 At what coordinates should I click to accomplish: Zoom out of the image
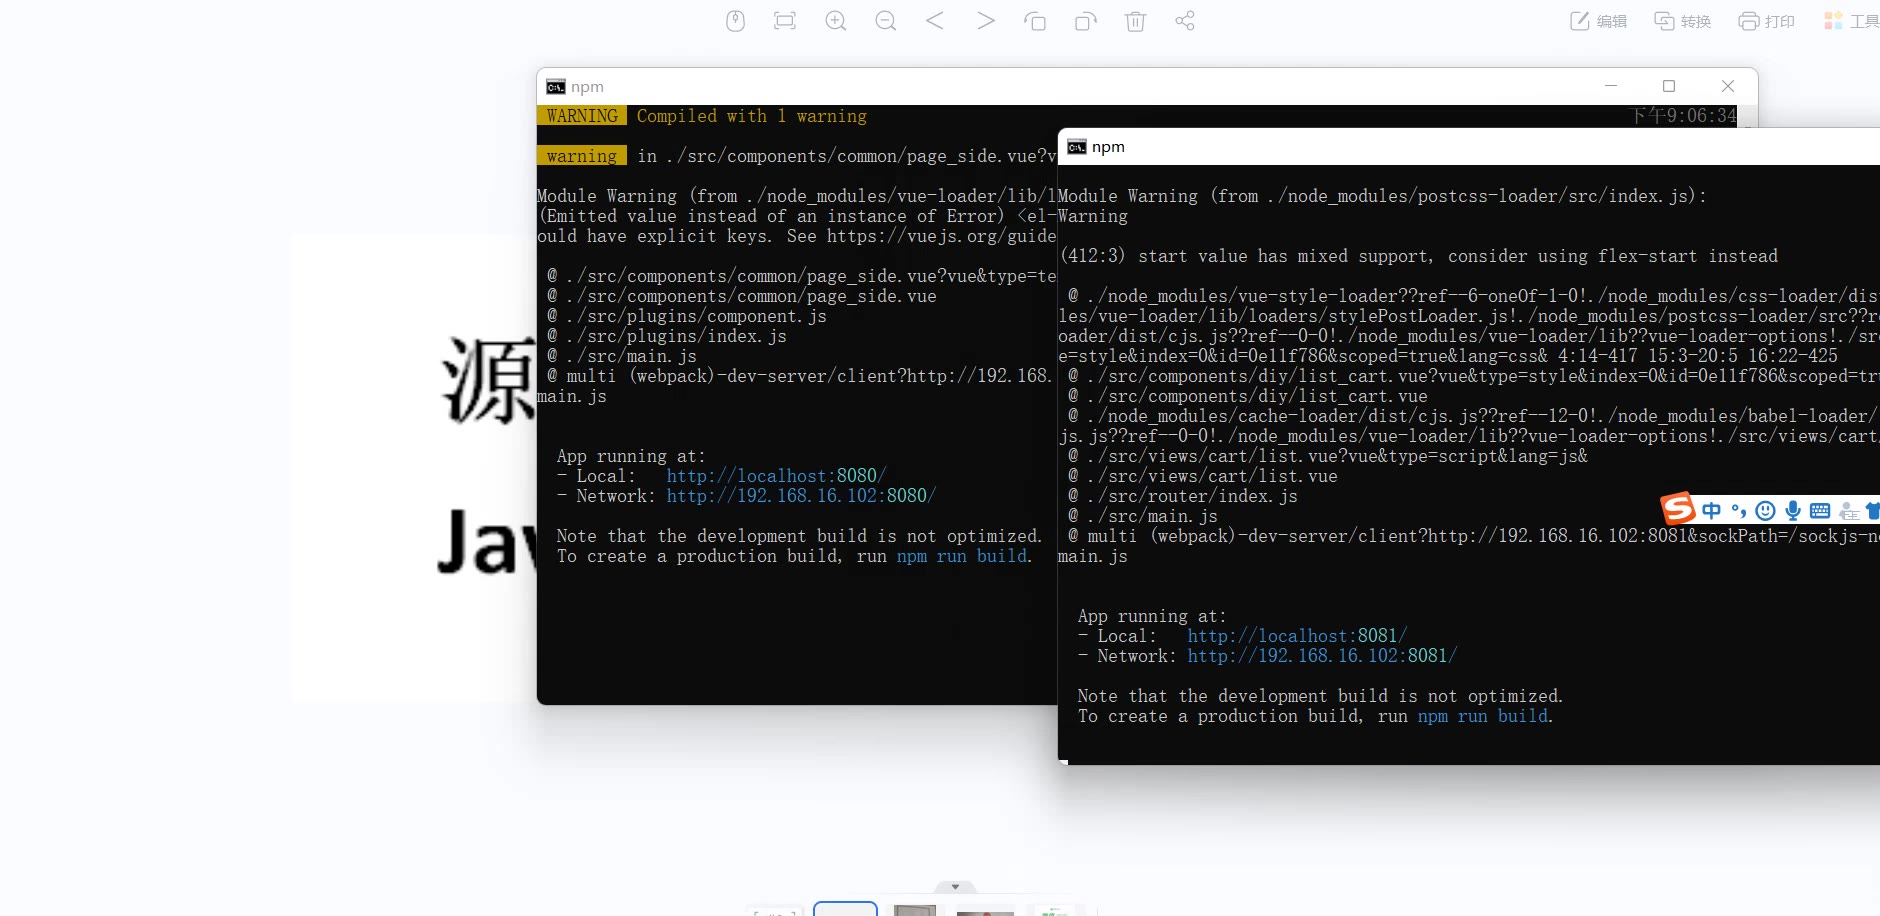pos(885,21)
